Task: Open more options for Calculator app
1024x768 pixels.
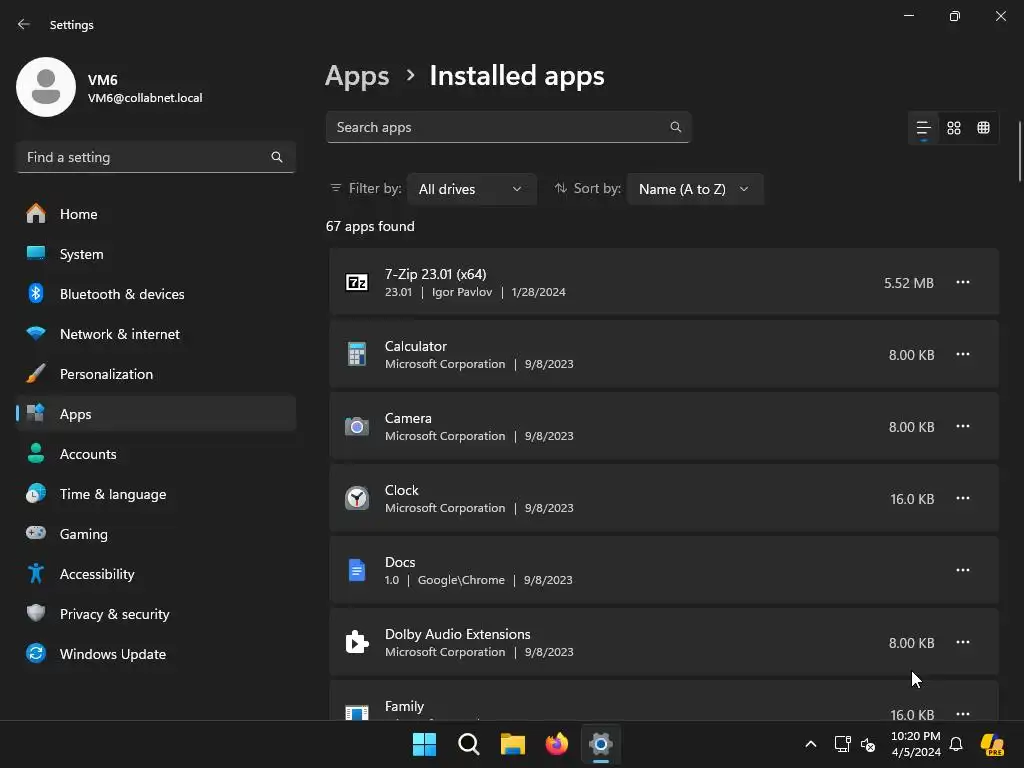Action: coord(963,355)
